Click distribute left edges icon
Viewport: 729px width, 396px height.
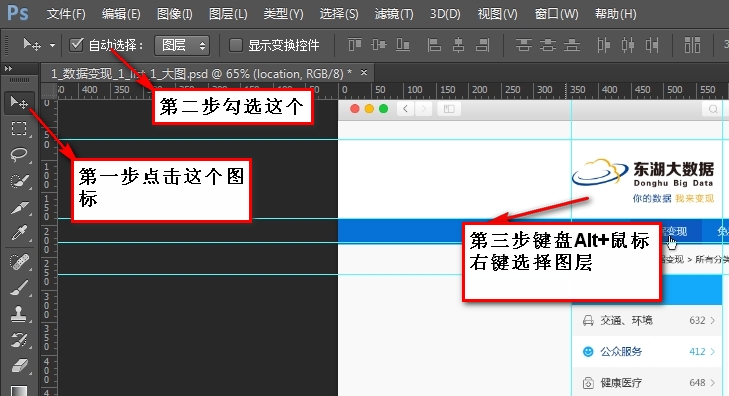coord(603,45)
